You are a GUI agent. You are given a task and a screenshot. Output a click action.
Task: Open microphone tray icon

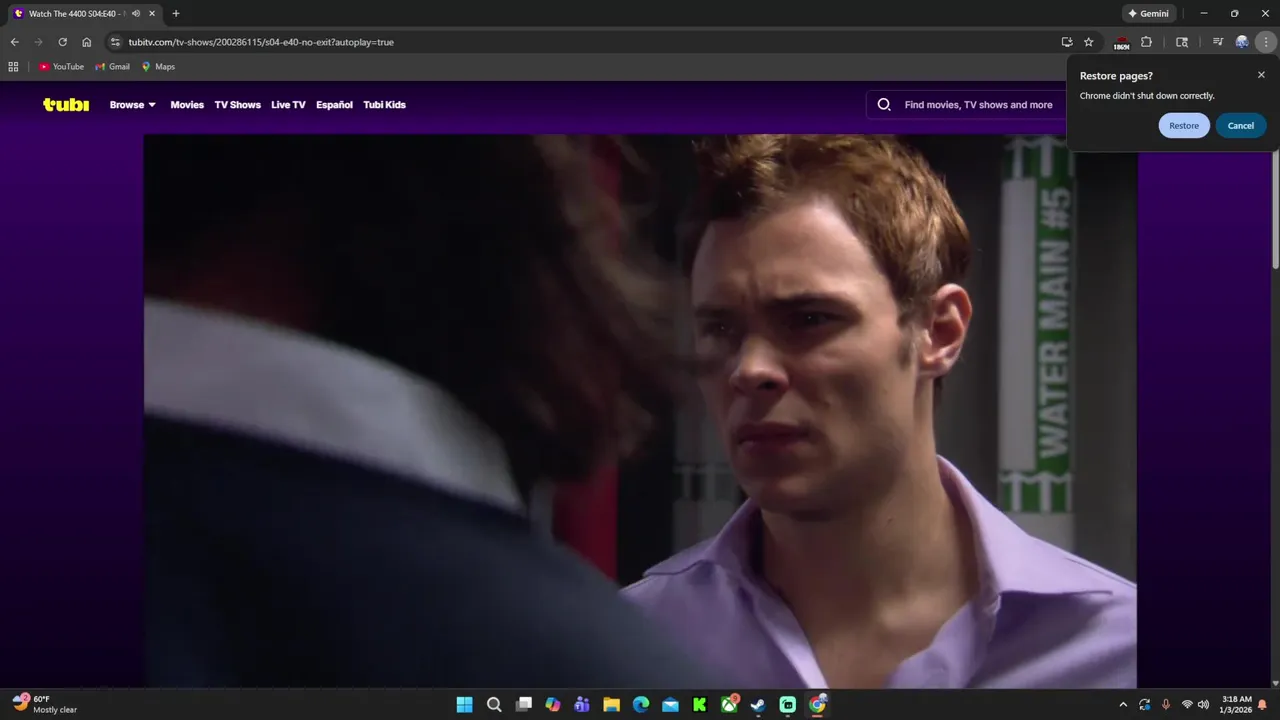click(1166, 705)
